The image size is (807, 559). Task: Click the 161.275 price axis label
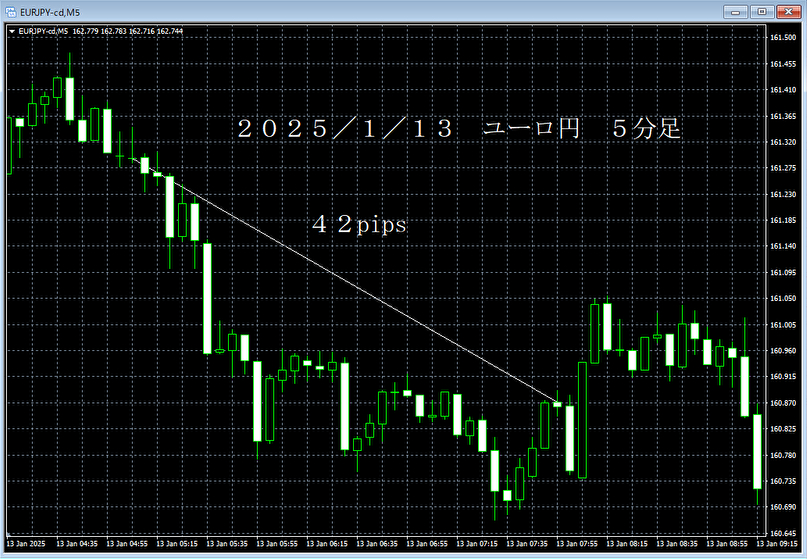(783, 168)
